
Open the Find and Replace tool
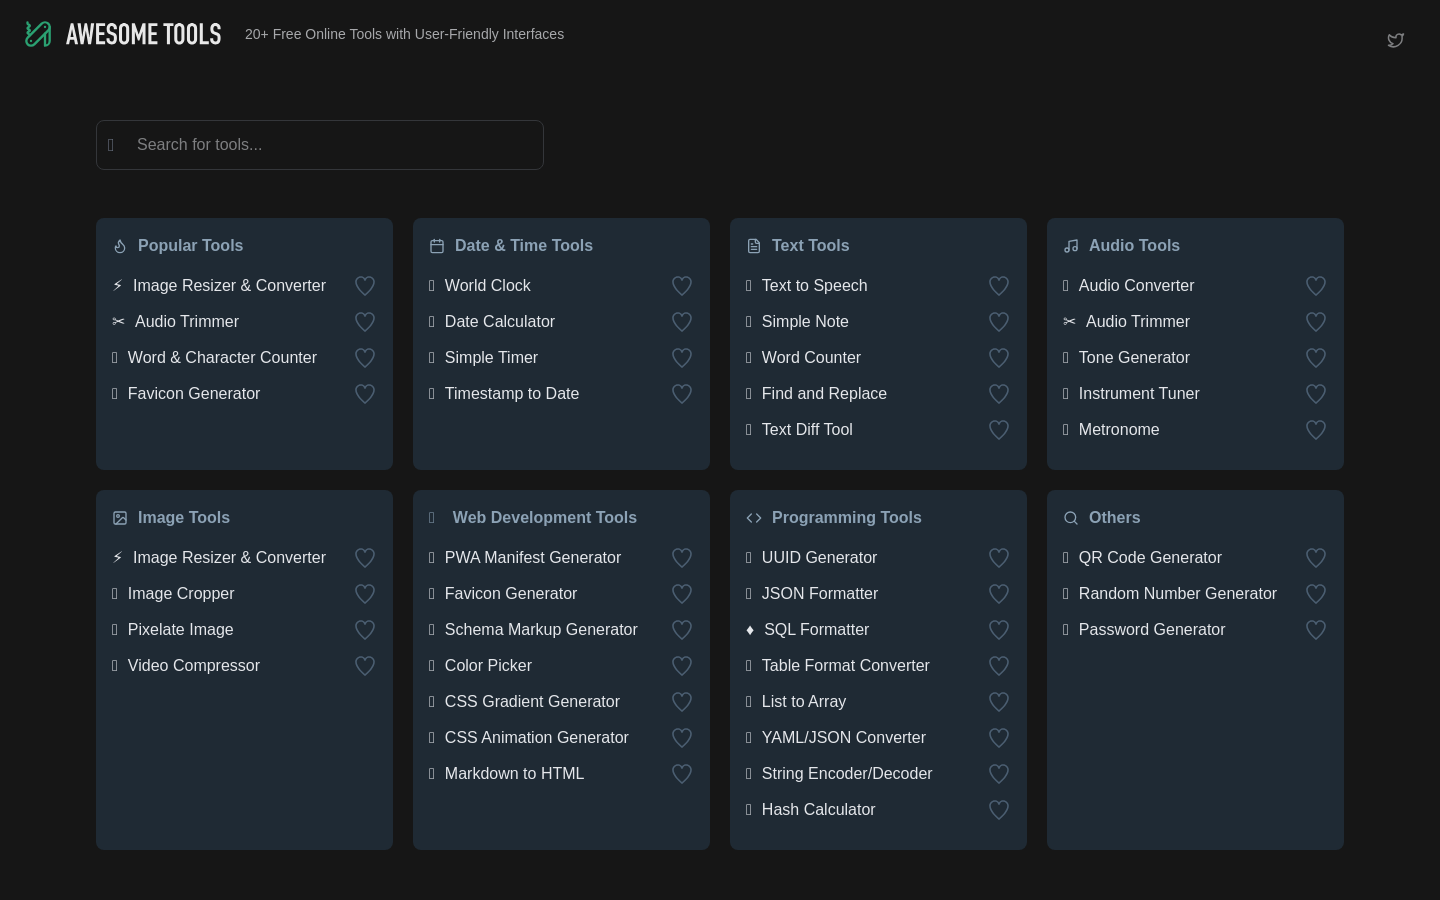(824, 394)
